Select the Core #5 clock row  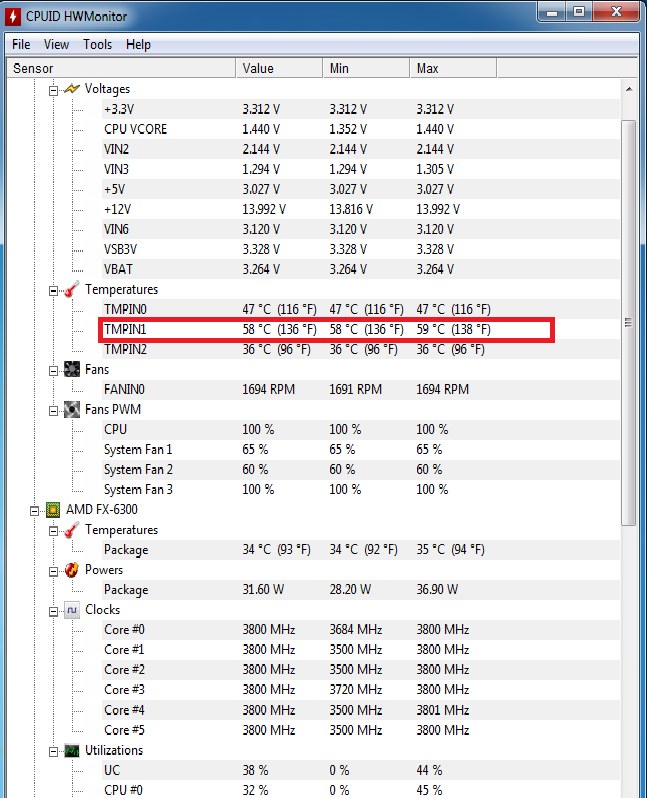pos(360,730)
